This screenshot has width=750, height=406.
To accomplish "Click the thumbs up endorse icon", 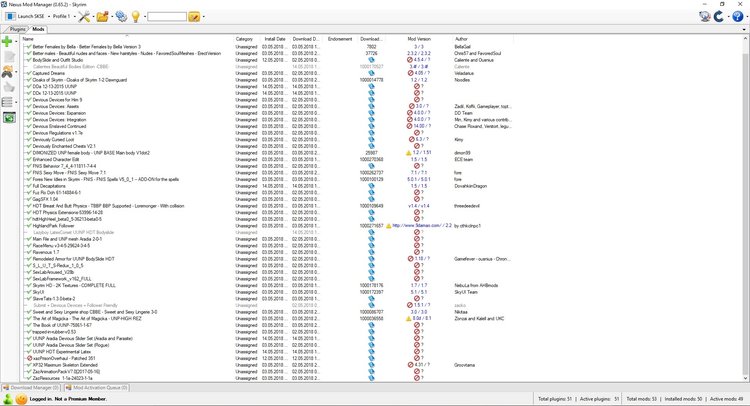I will (9, 87).
